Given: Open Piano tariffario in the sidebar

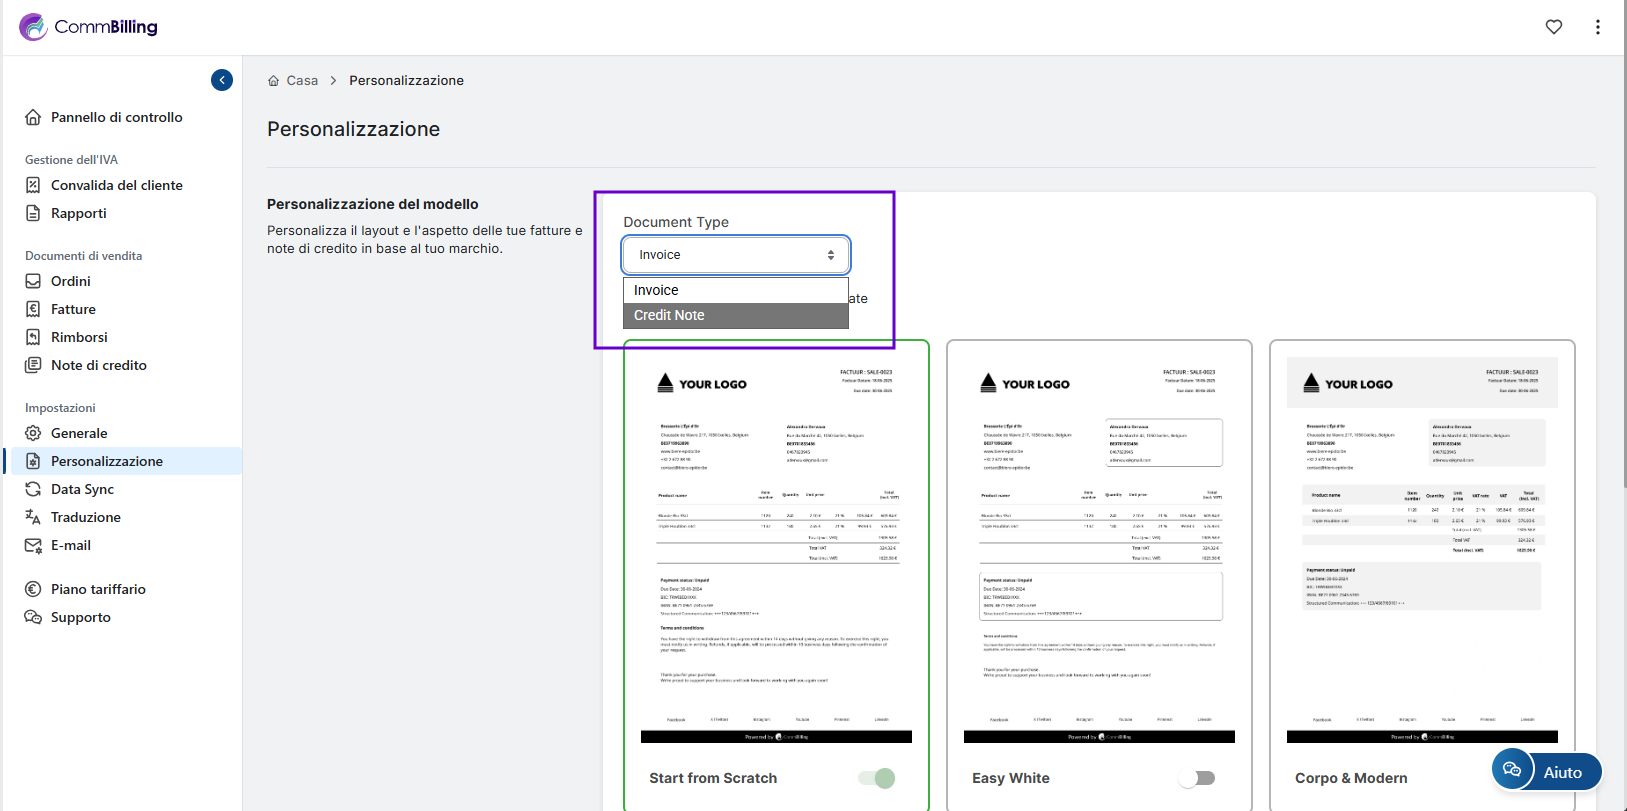Looking at the screenshot, I should click(x=98, y=589).
